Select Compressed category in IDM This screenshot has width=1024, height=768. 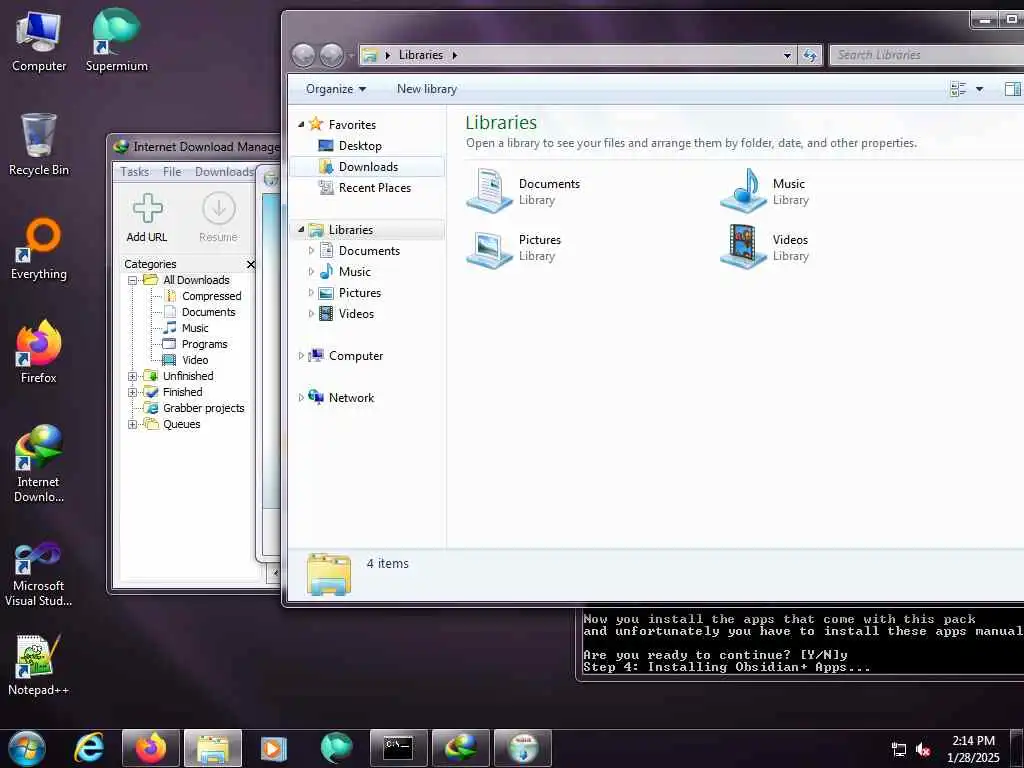click(x=212, y=296)
